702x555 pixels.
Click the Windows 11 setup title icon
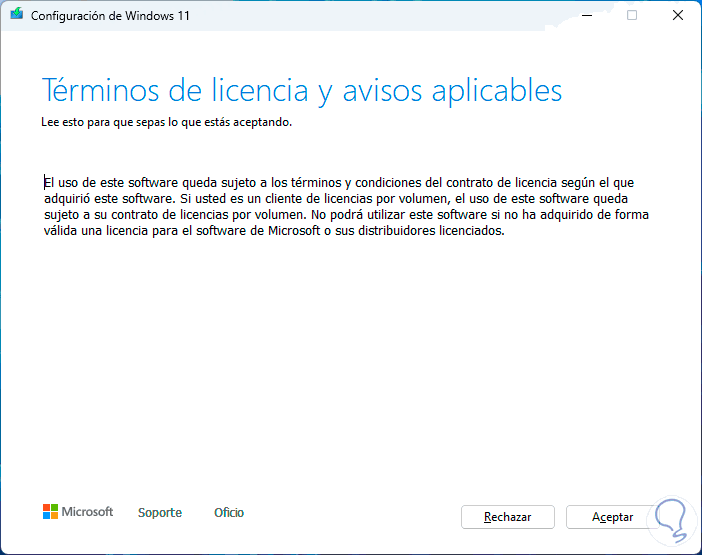(x=17, y=14)
